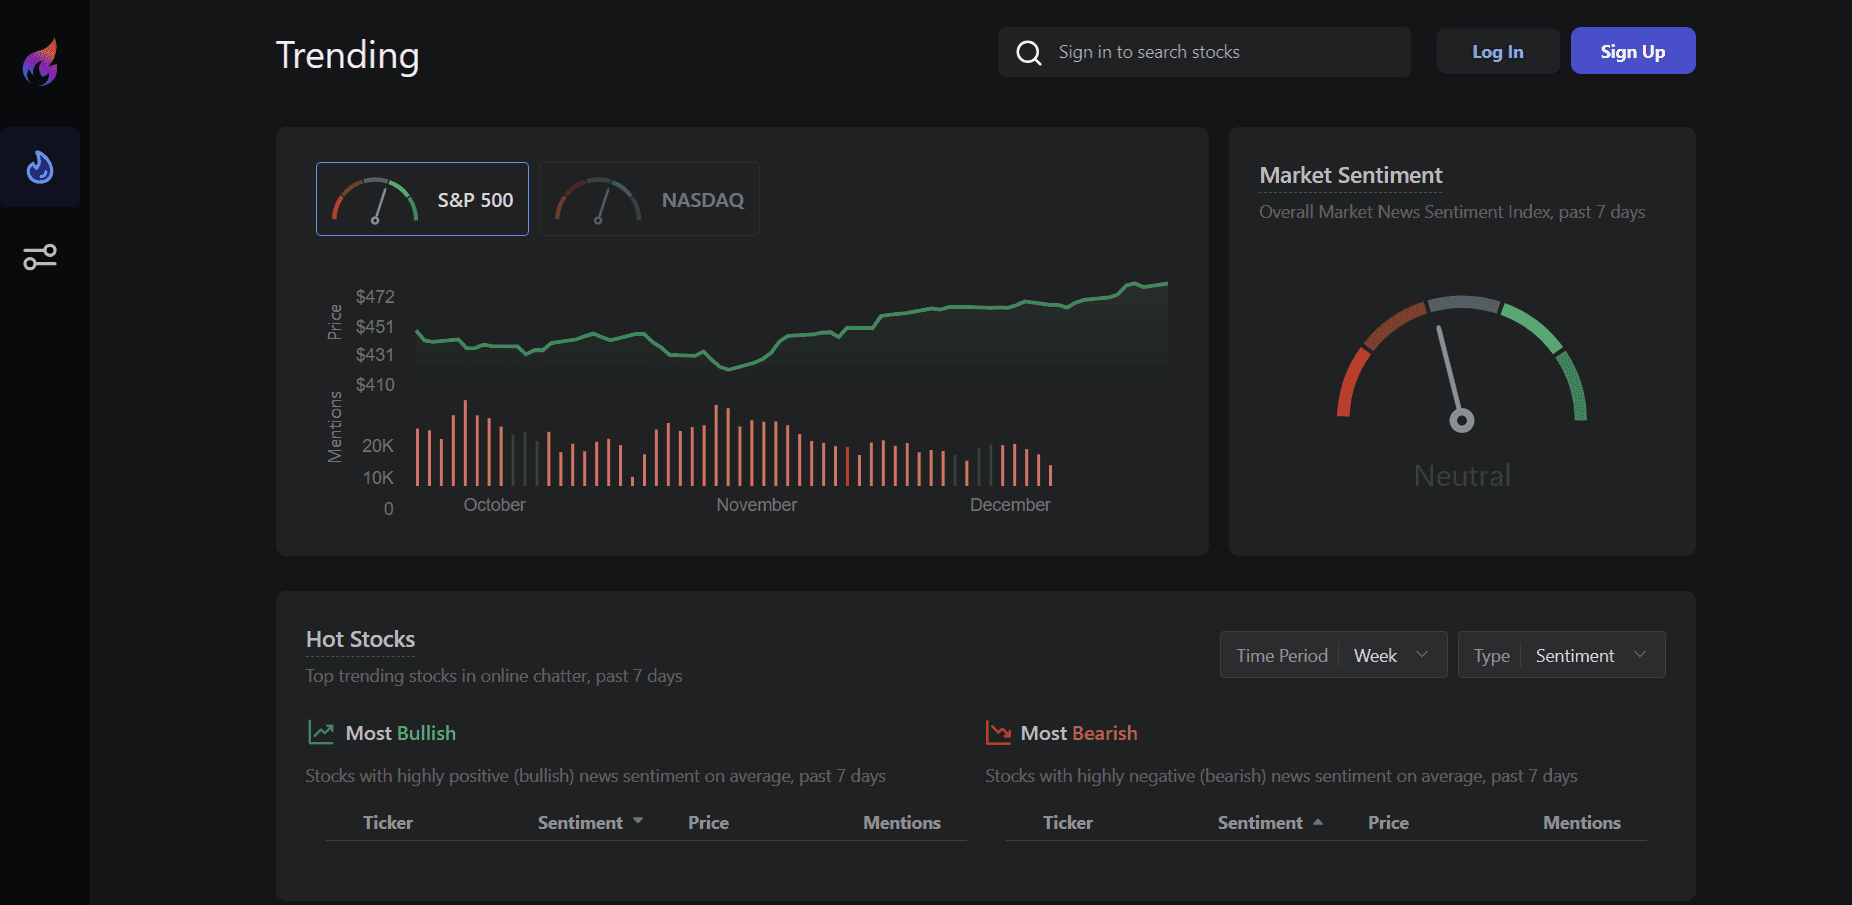The height and width of the screenshot is (905, 1852).
Task: Click the flame logo in sidebar
Action: 41,62
